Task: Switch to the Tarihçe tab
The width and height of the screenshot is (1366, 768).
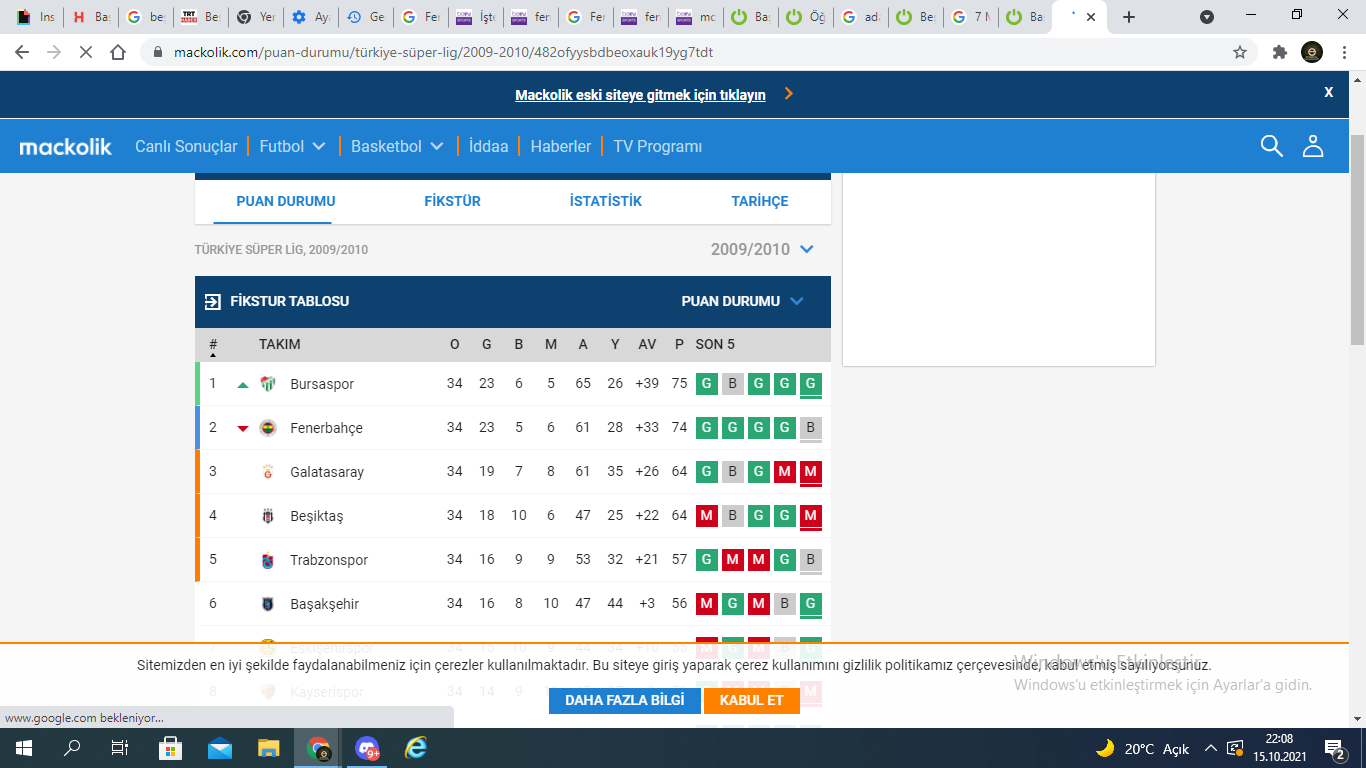Action: coord(760,201)
